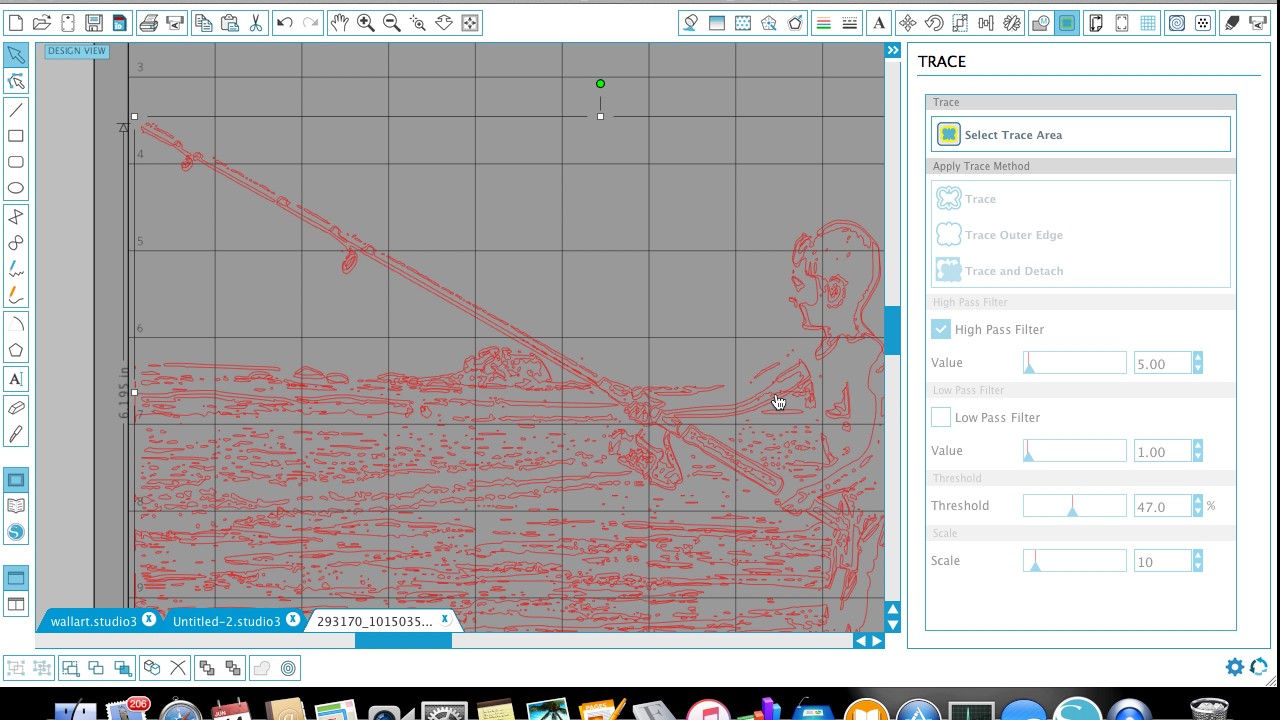Viewport: 1280px width, 720px height.
Task: Select the Knife tool
Action: pos(16,434)
